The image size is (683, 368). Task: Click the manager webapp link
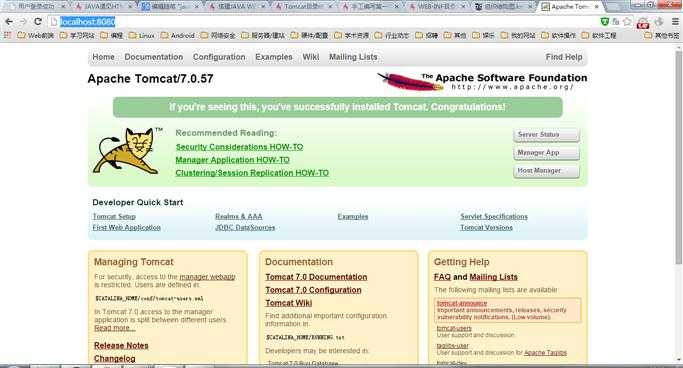point(207,277)
